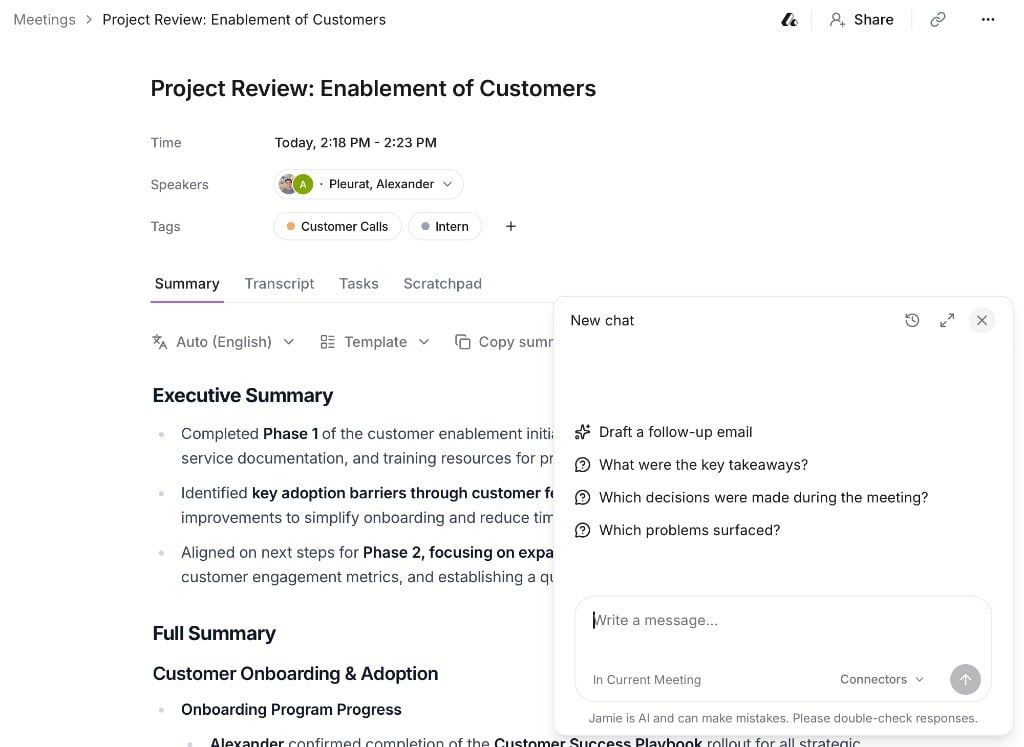The height and width of the screenshot is (747, 1024).
Task: Click the Jamie logo icon in header
Action: [789, 20]
